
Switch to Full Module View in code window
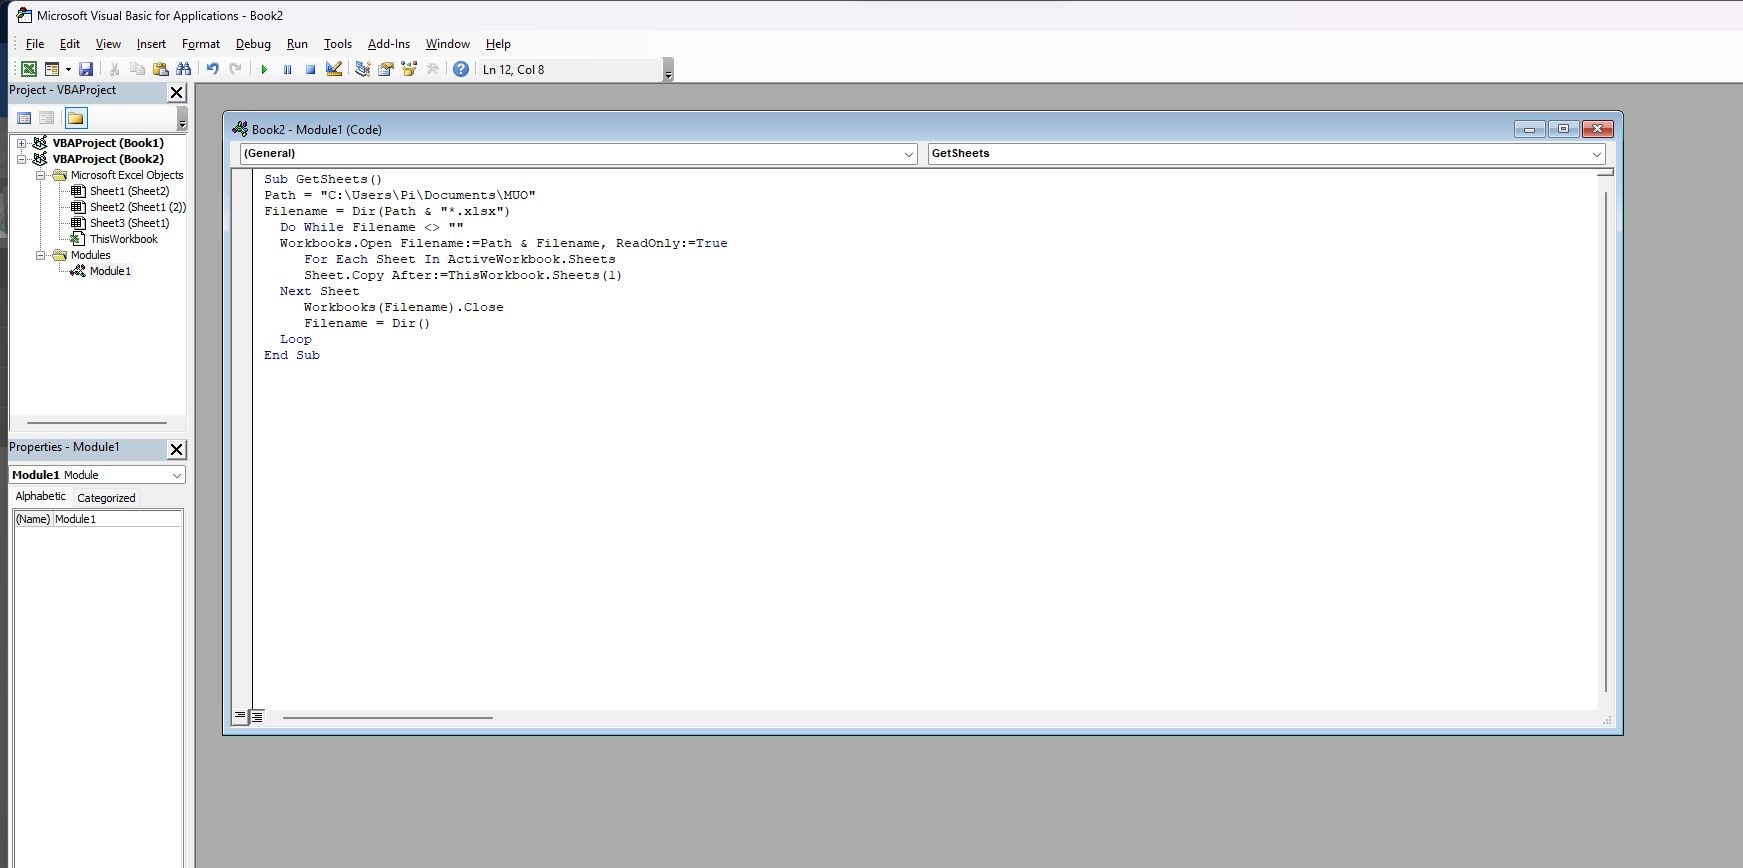tap(256, 717)
